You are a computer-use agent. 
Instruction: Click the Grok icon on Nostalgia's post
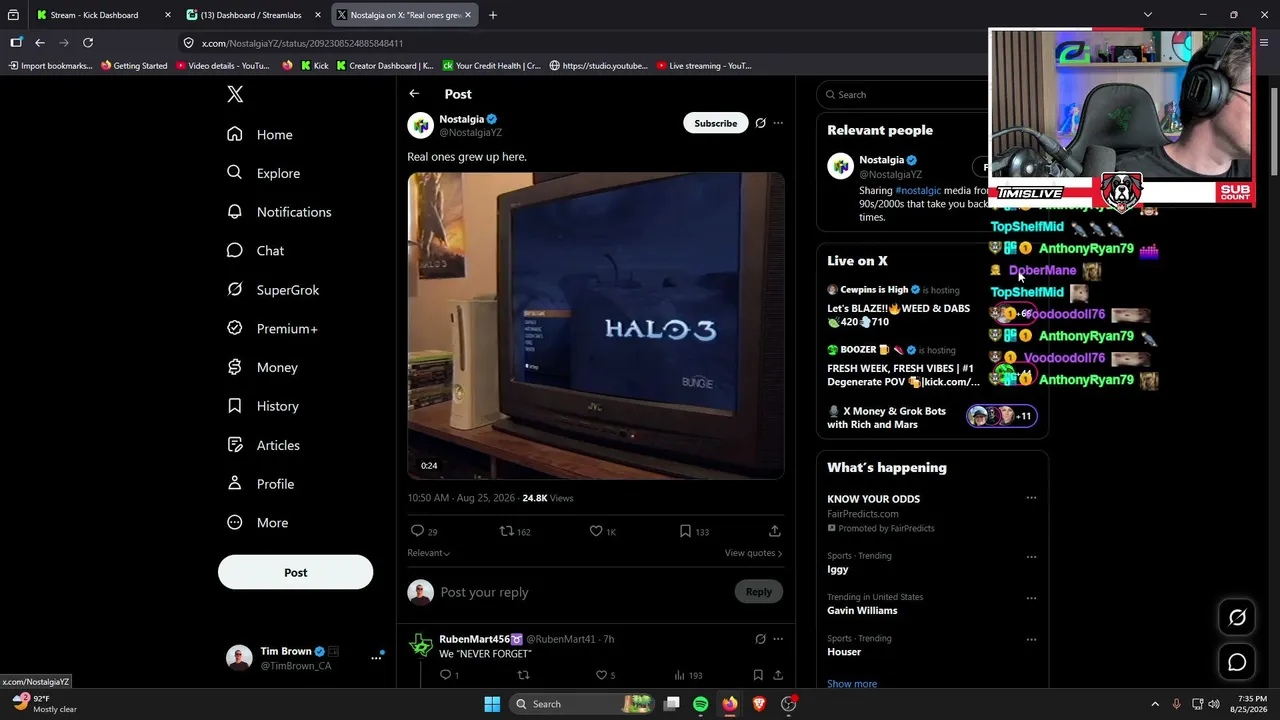pyautogui.click(x=760, y=123)
